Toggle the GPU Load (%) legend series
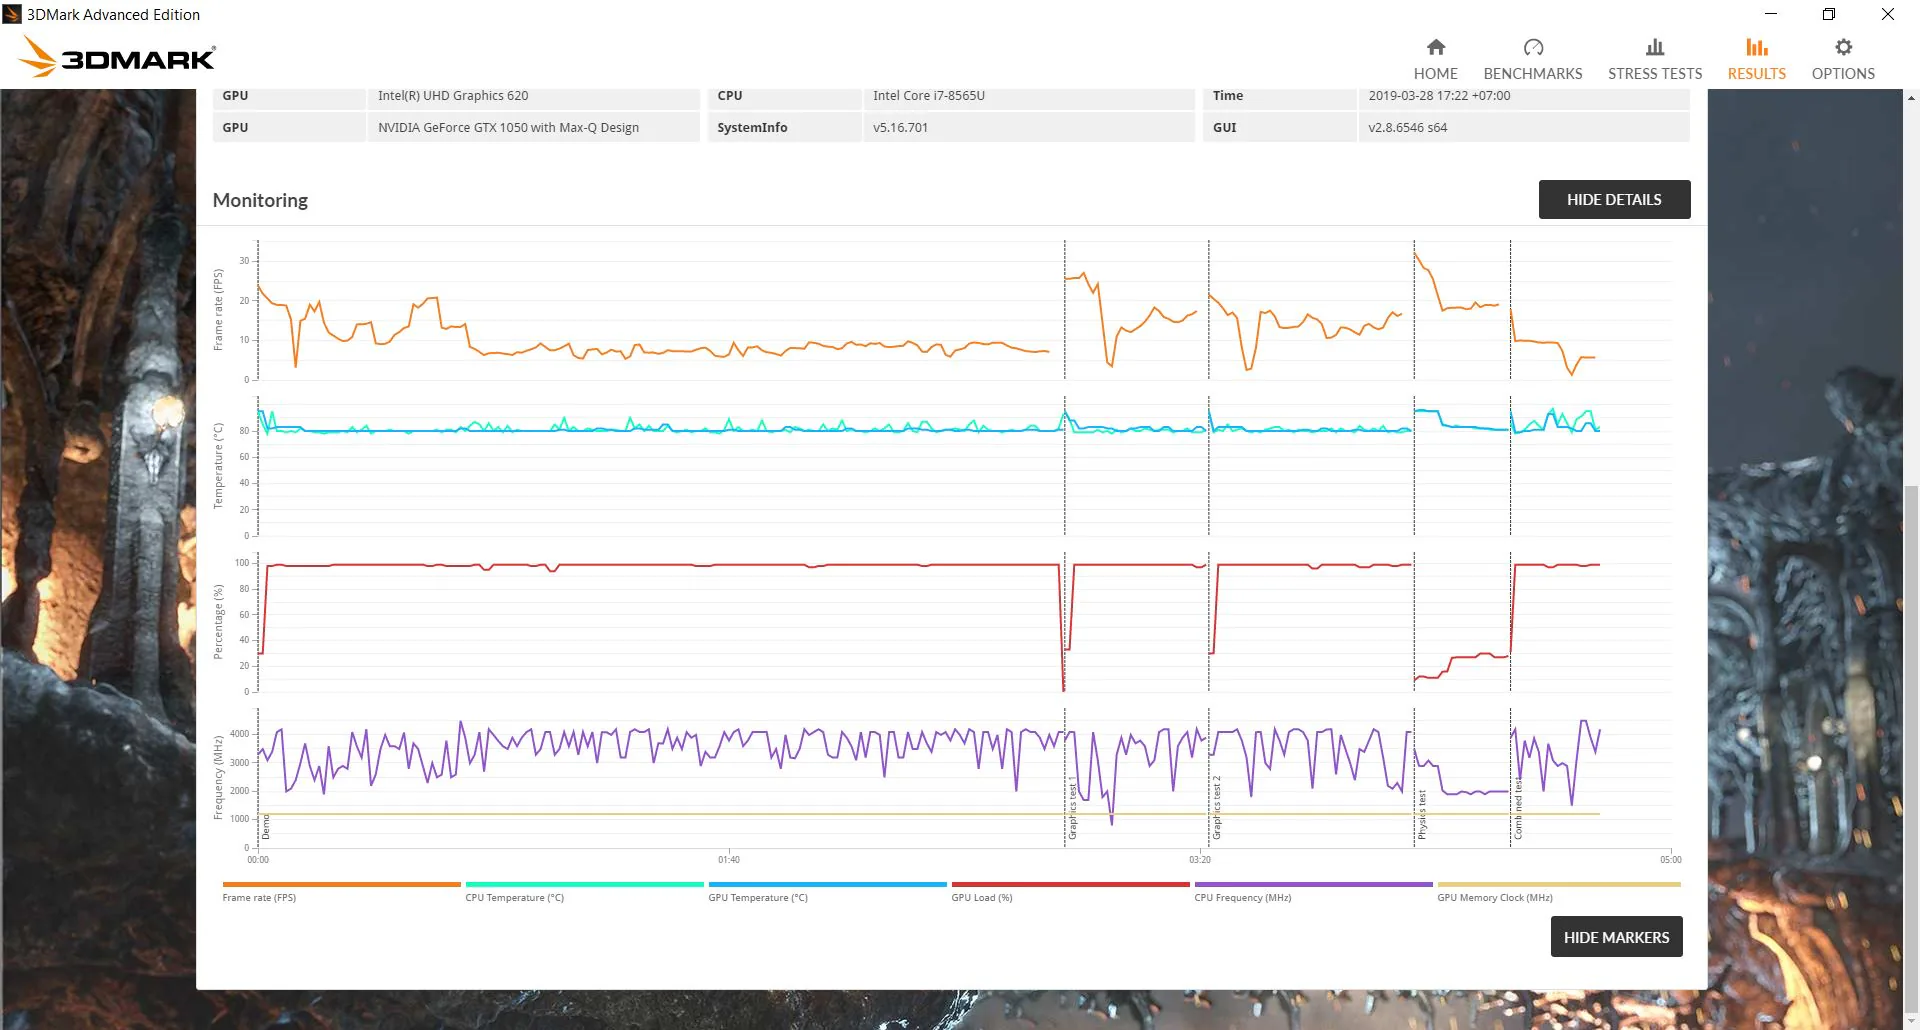 (1070, 891)
